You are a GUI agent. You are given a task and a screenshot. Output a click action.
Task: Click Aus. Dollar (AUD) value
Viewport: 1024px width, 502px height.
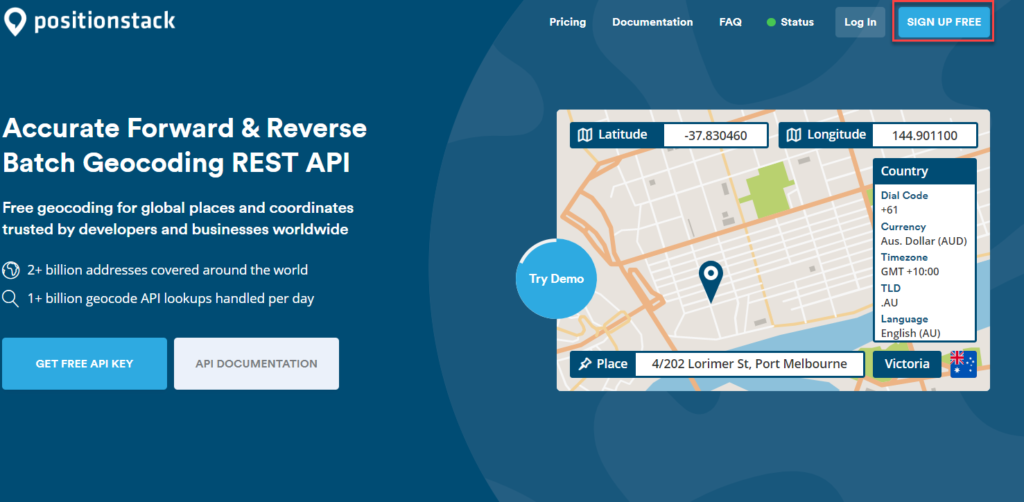click(923, 241)
